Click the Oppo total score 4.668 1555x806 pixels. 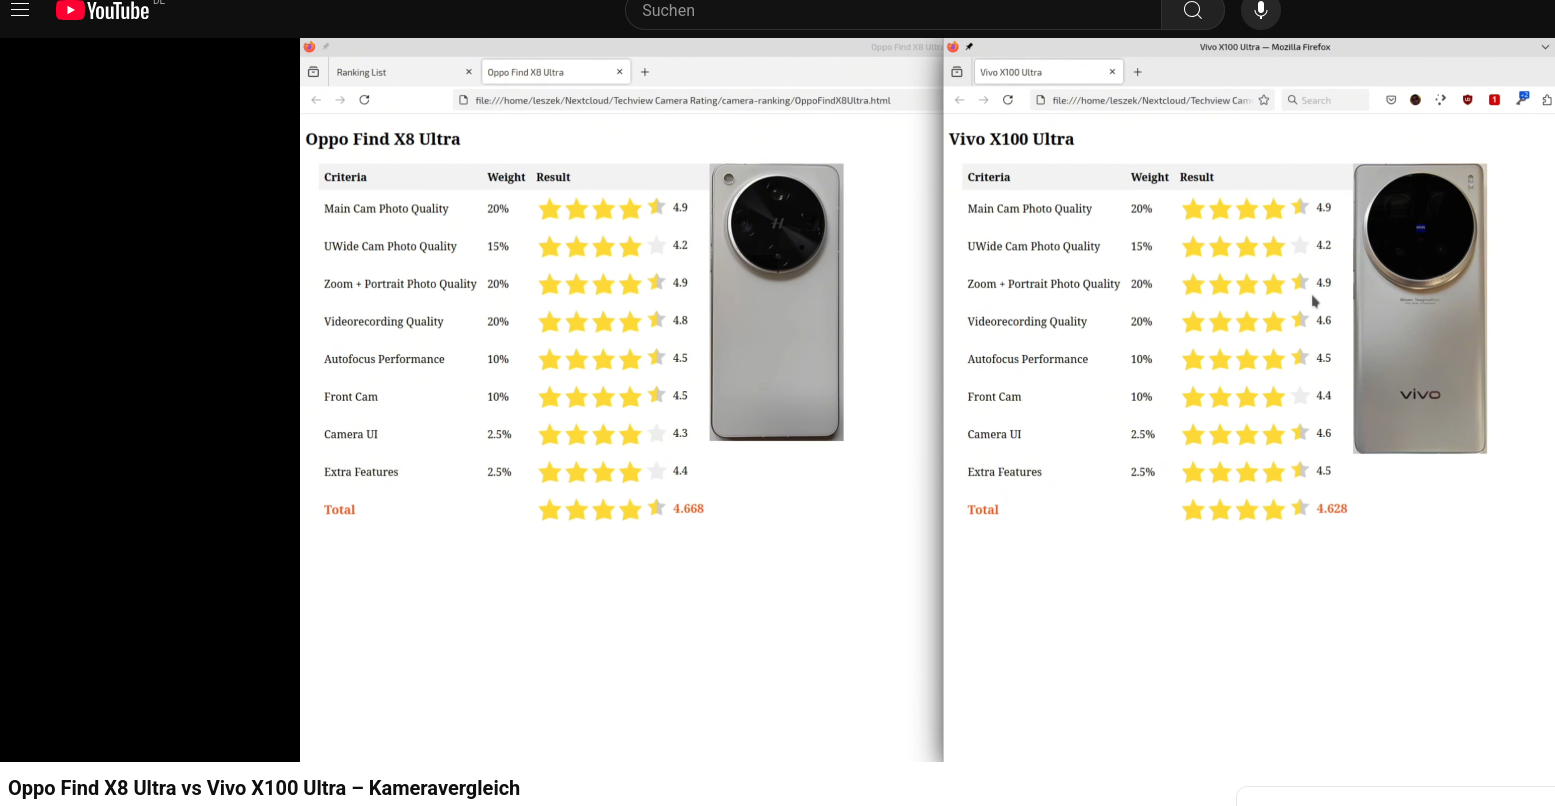pos(688,509)
